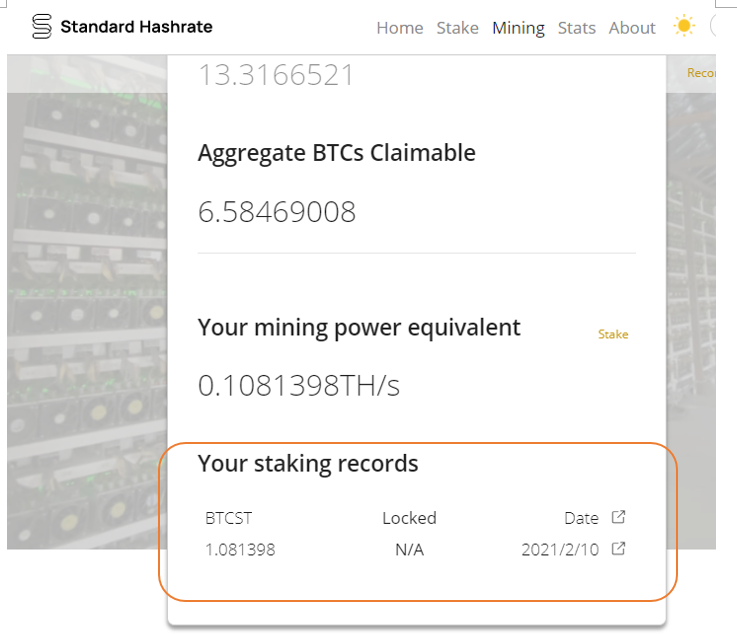Open external link icon for 2021/2/10 record
The height and width of the screenshot is (634, 737).
point(618,548)
